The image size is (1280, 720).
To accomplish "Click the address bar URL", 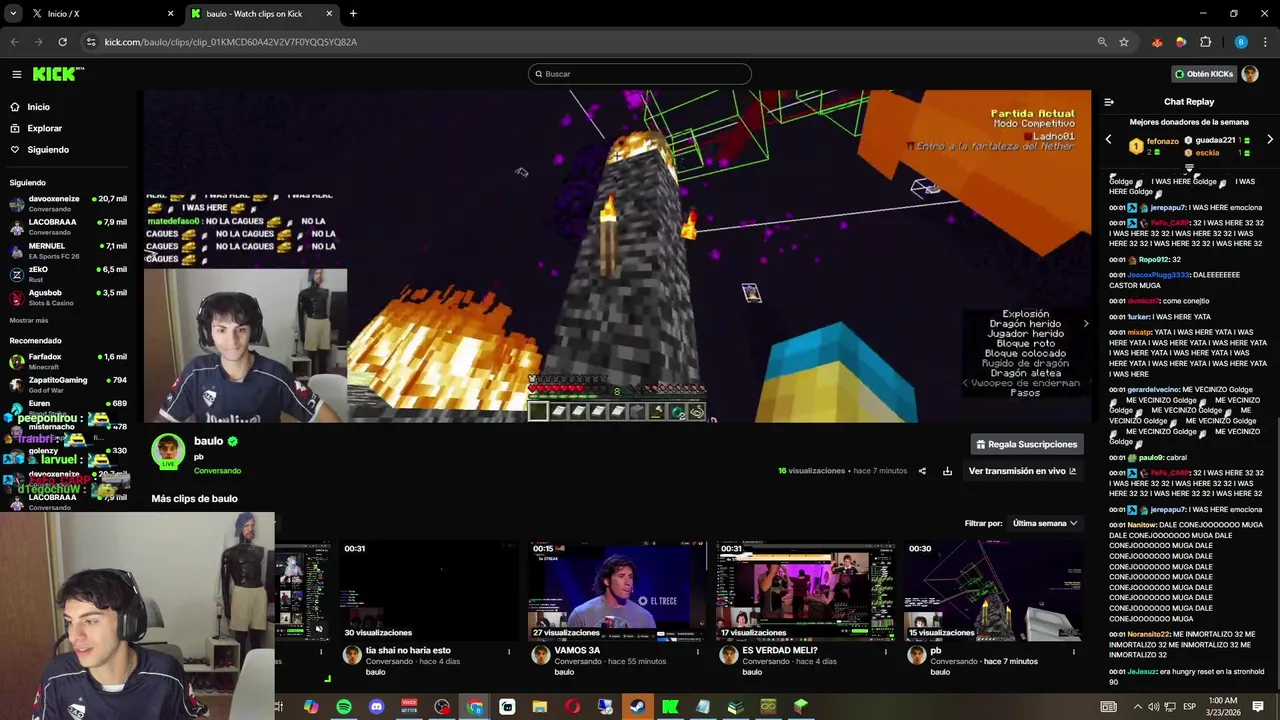I will [x=231, y=42].
